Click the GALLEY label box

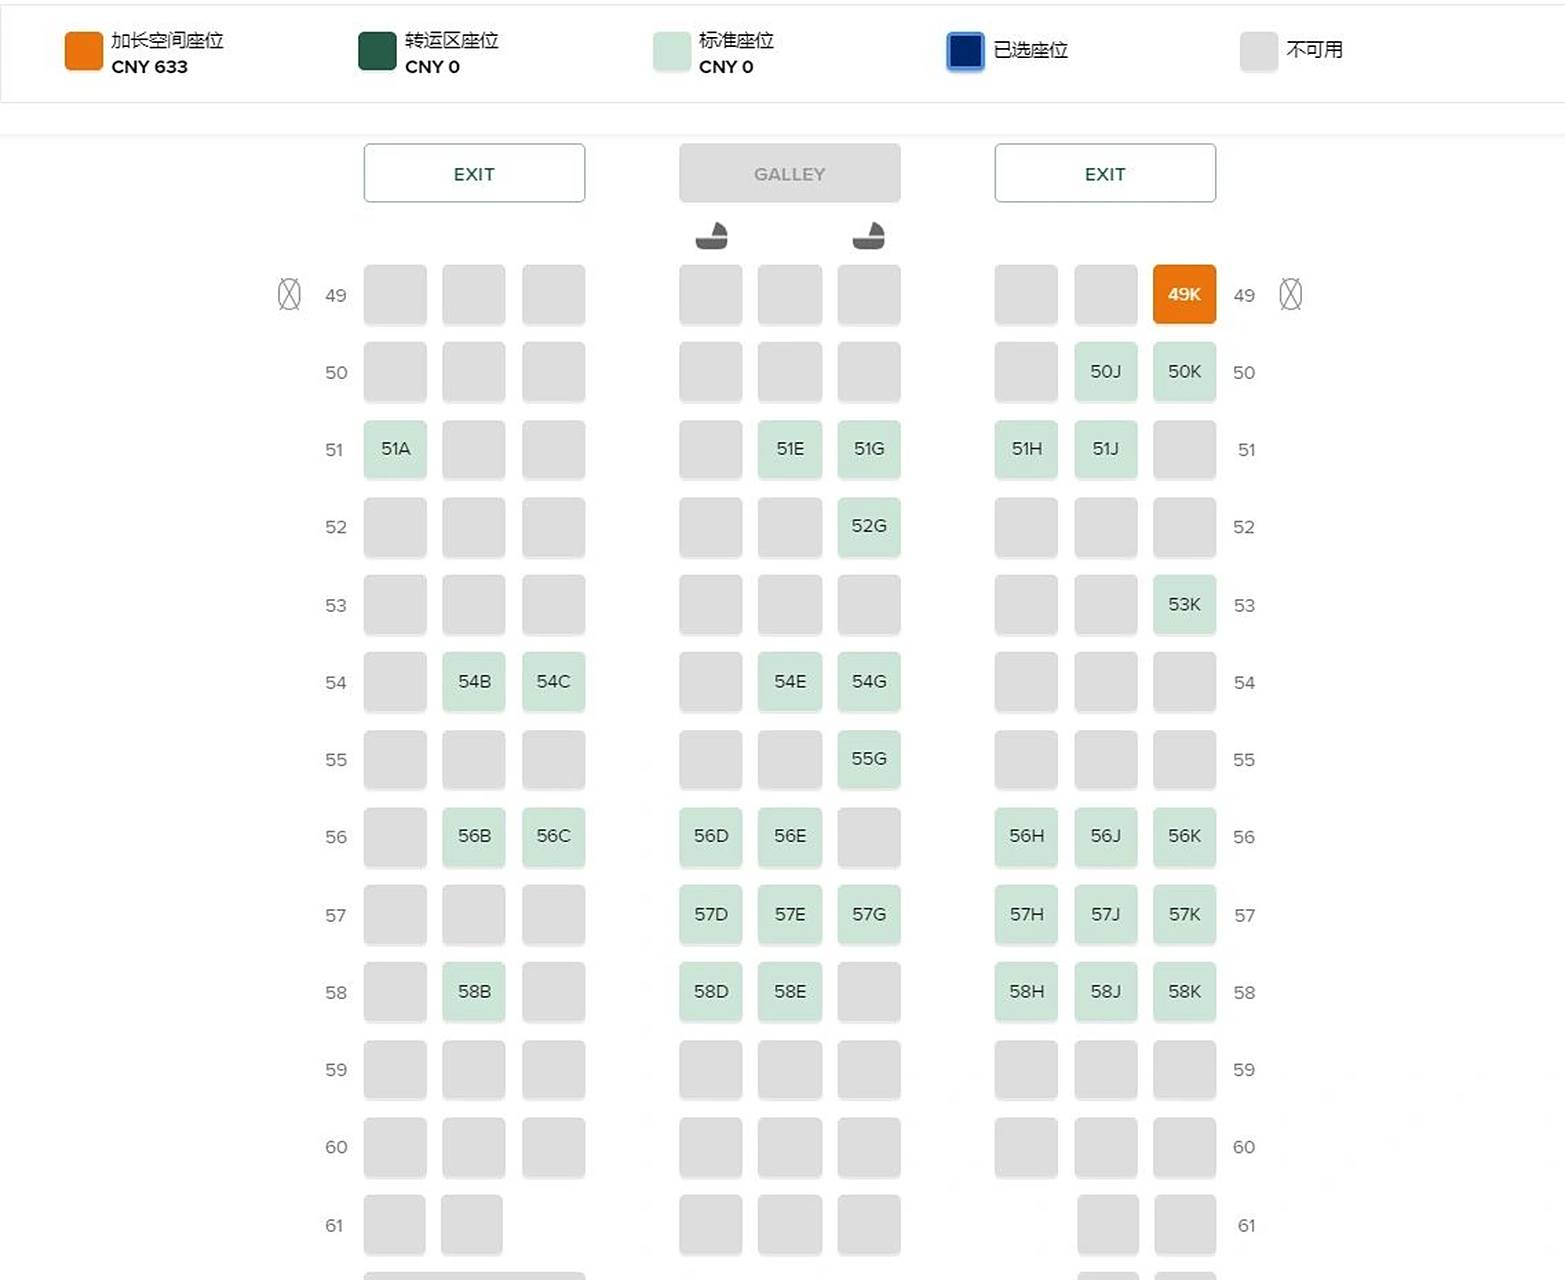(789, 173)
